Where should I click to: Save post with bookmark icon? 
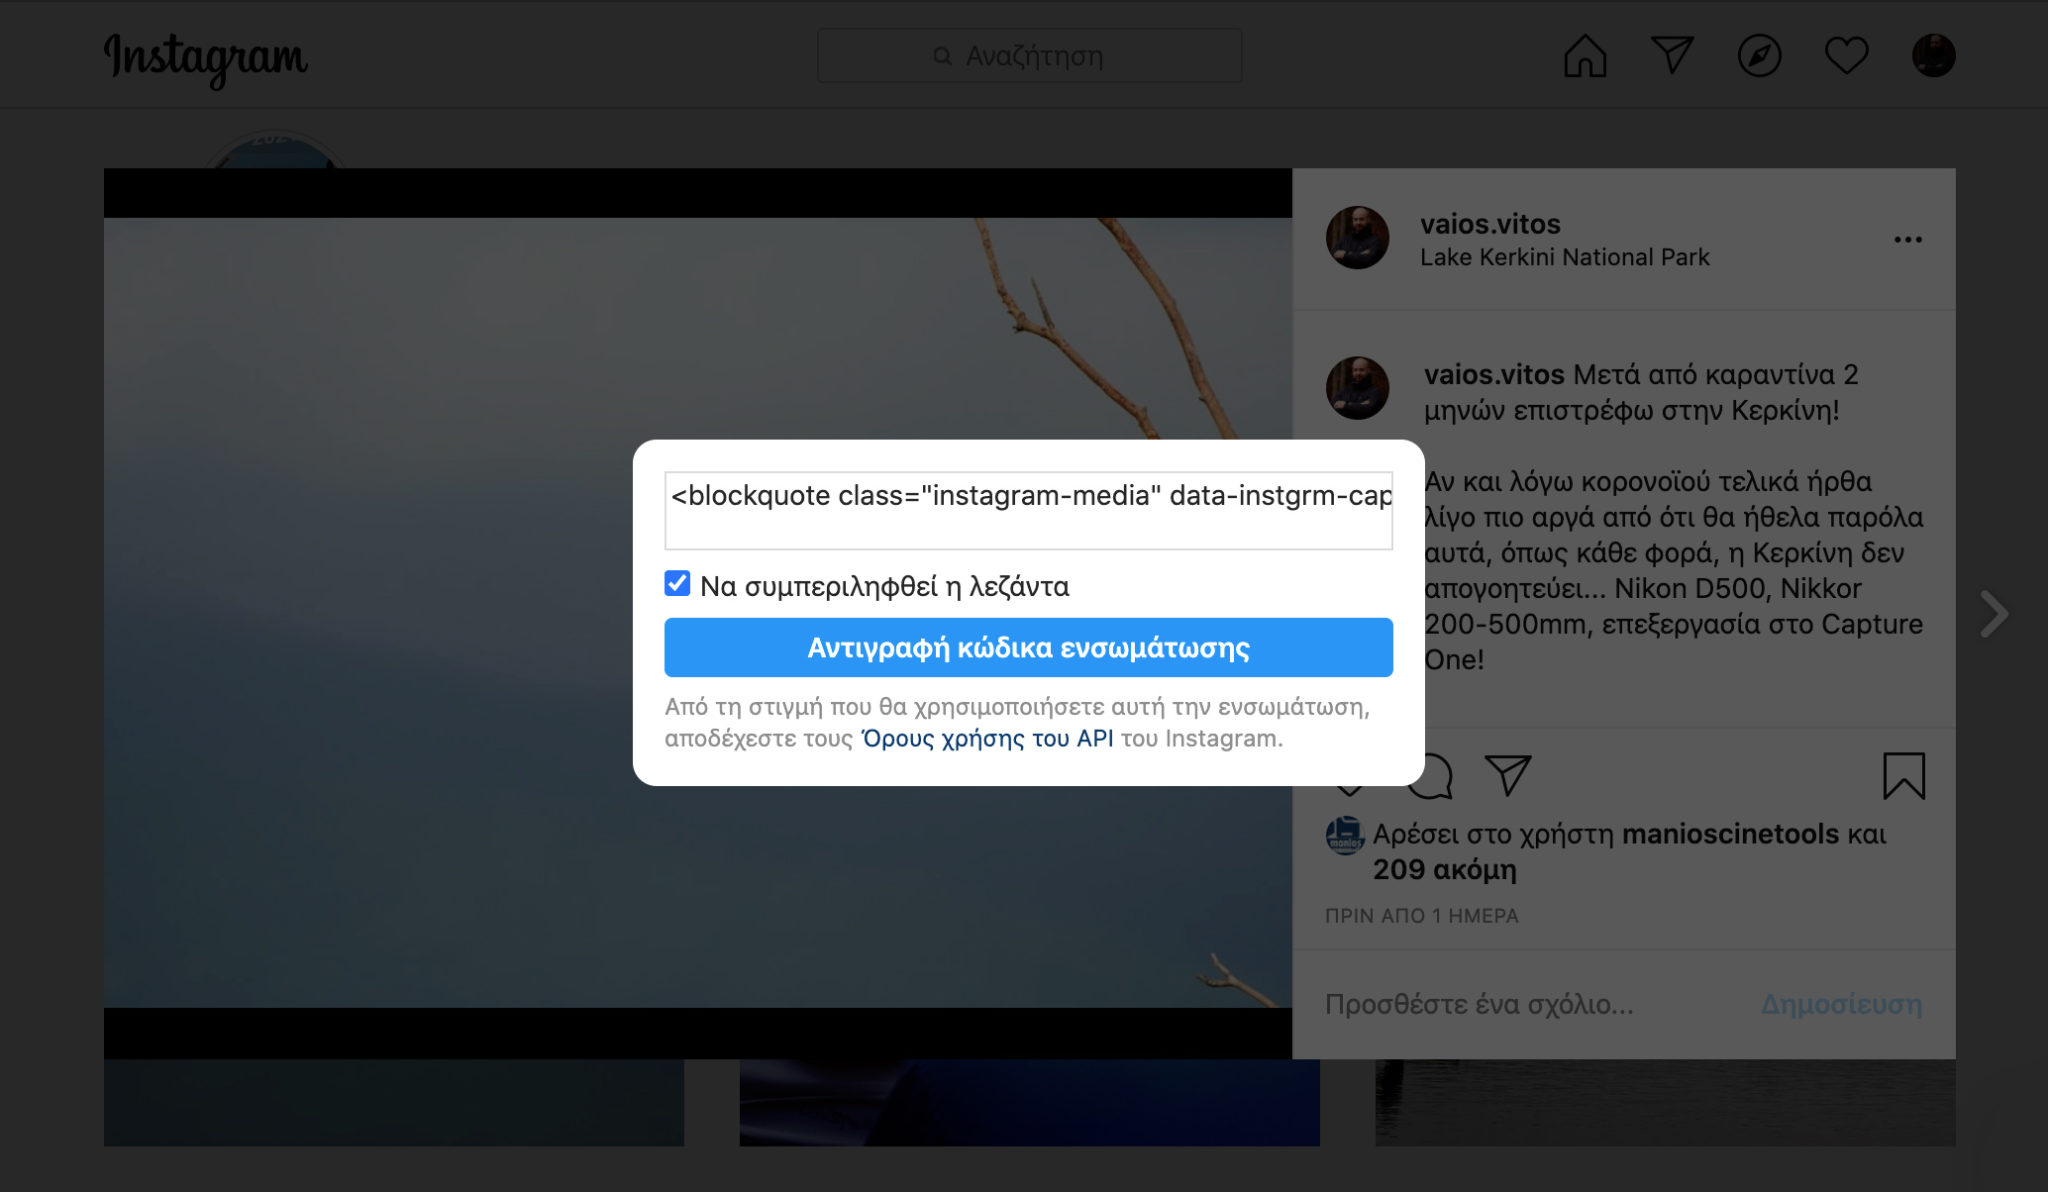[1903, 776]
